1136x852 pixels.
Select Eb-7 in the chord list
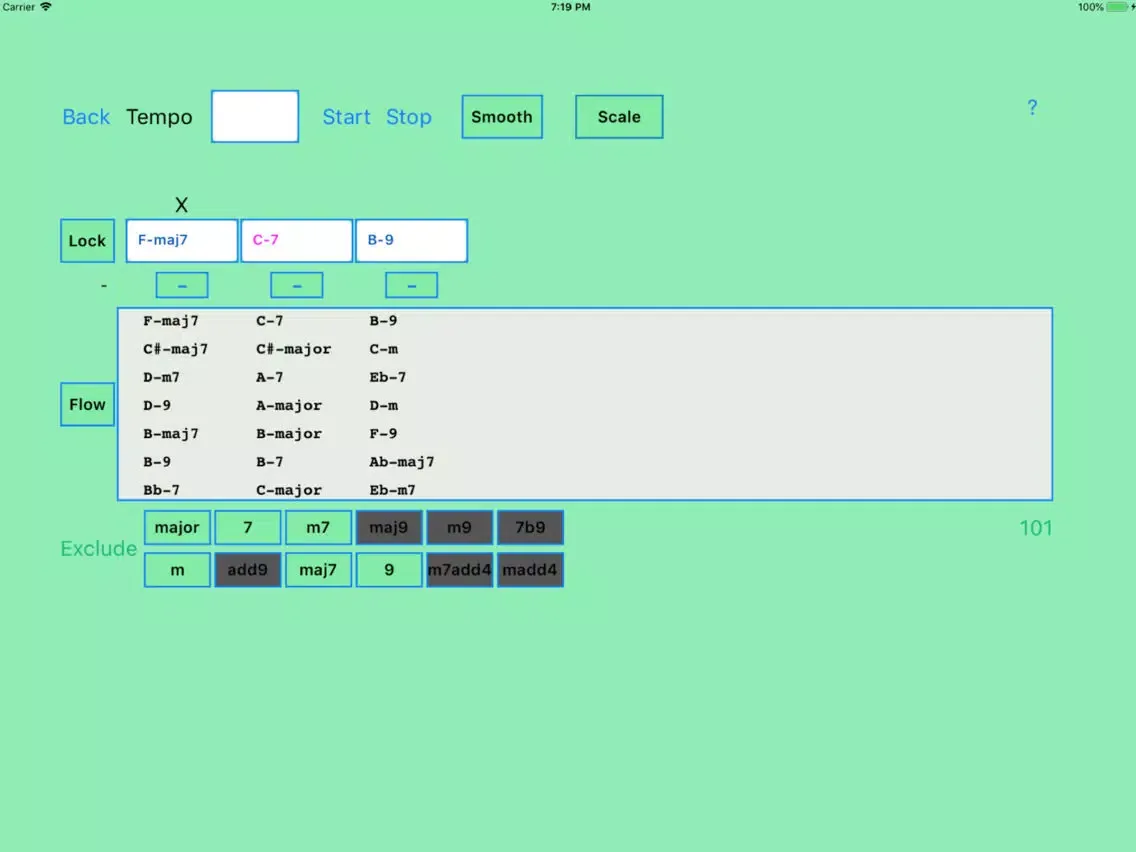[x=388, y=377]
